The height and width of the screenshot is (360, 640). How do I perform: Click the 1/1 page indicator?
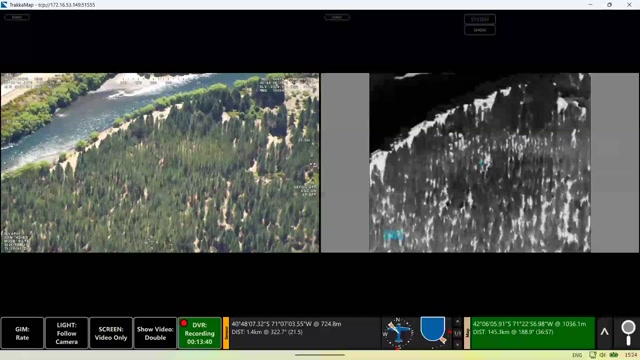(x=458, y=333)
